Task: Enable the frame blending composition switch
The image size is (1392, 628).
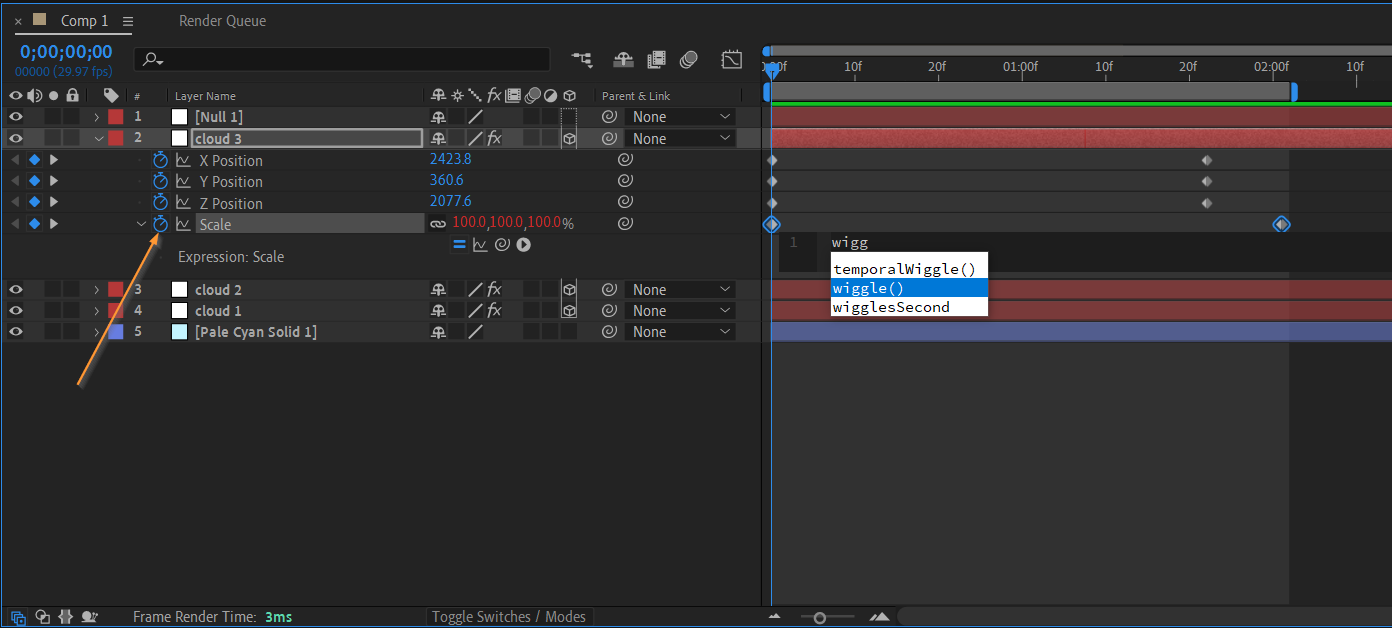Action: coord(656,60)
